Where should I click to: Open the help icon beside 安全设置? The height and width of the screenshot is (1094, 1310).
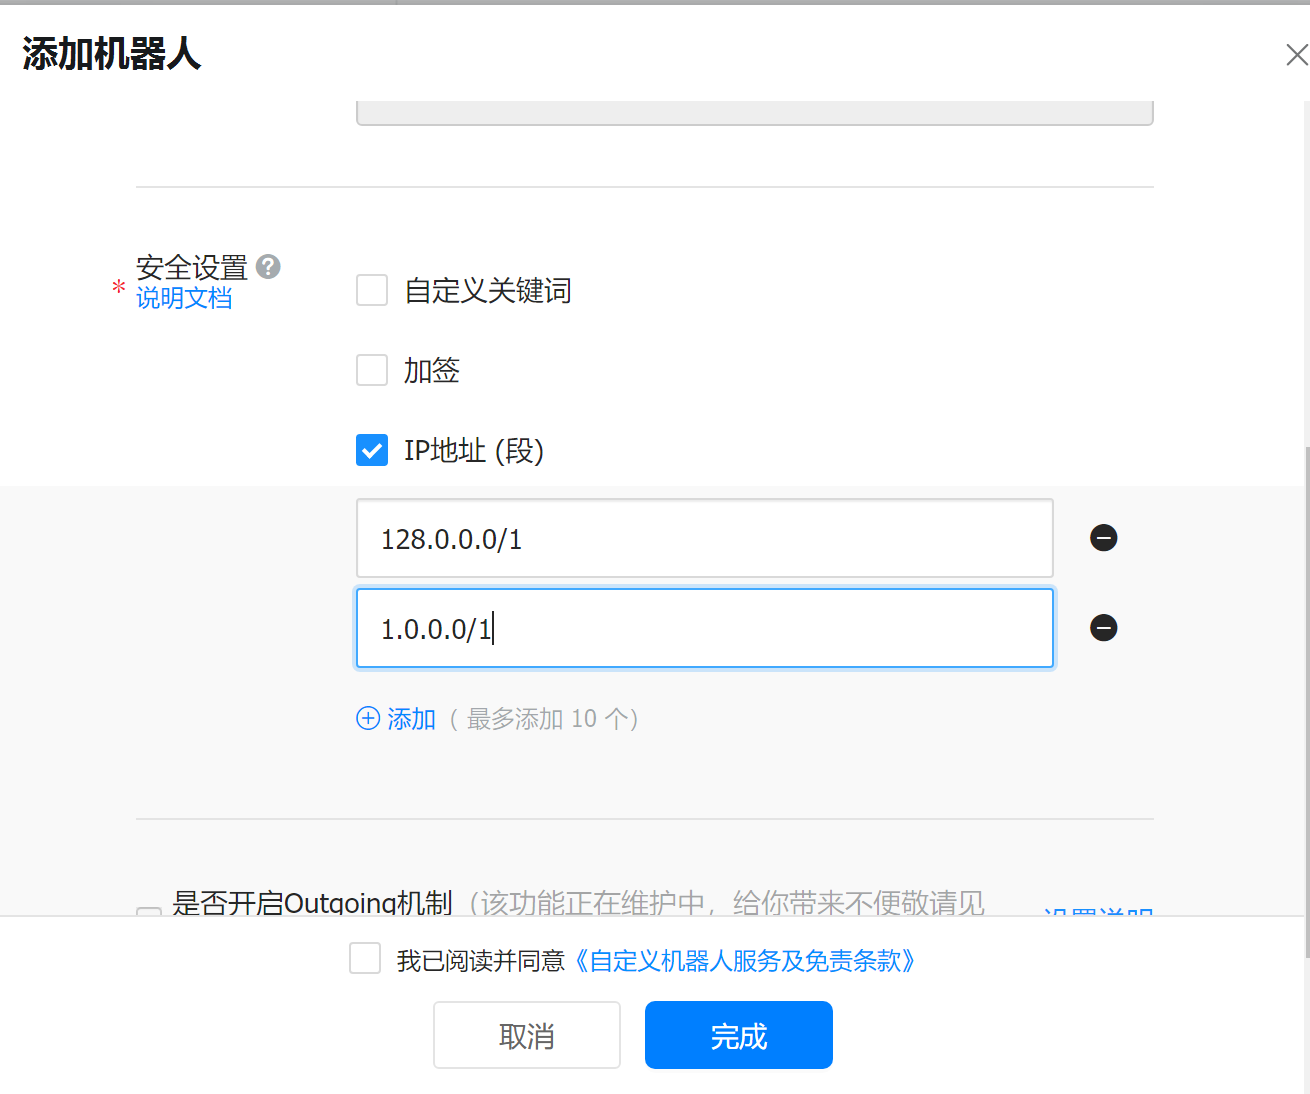(x=268, y=267)
